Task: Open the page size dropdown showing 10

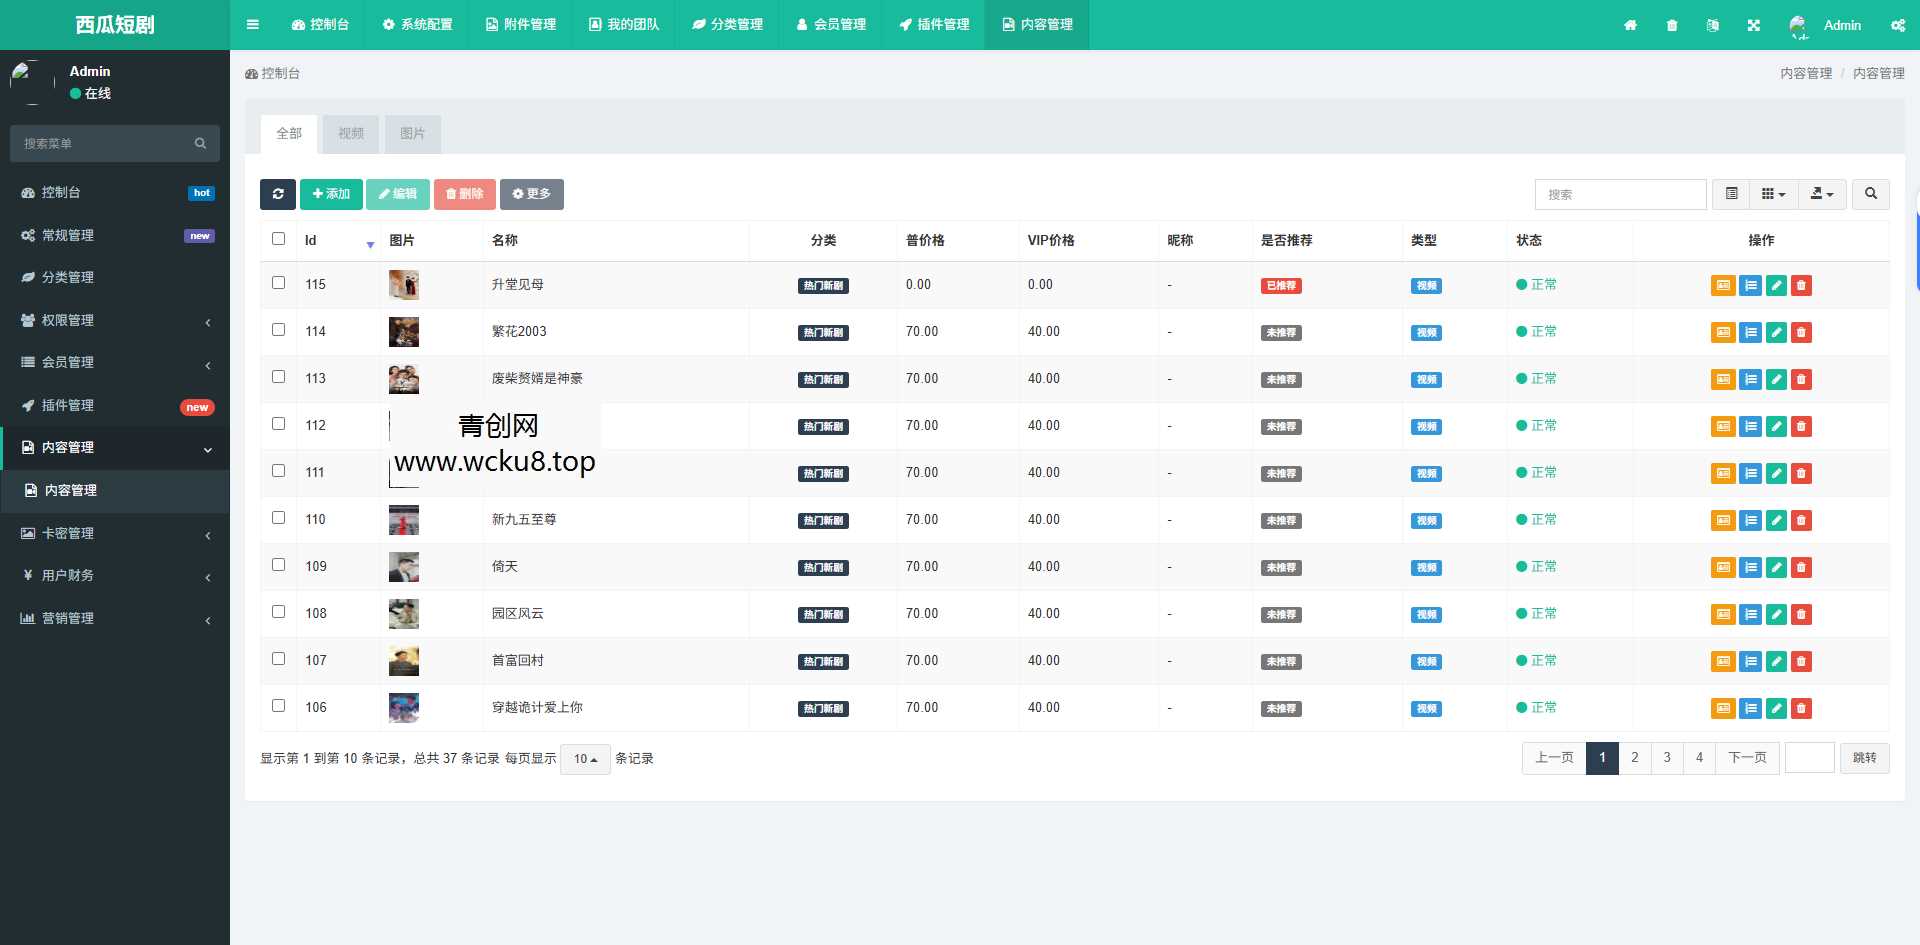Action: click(585, 759)
